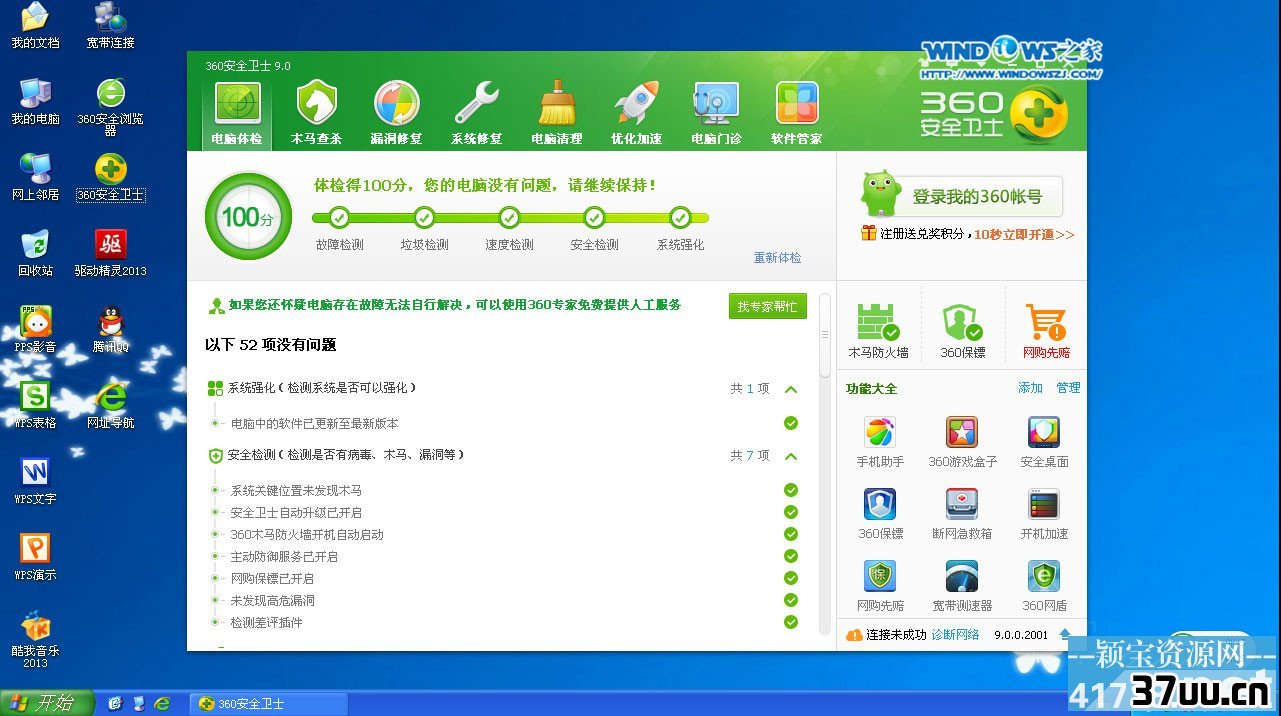
Task: Click 10秒立即开通 link
Action: (x=1024, y=234)
